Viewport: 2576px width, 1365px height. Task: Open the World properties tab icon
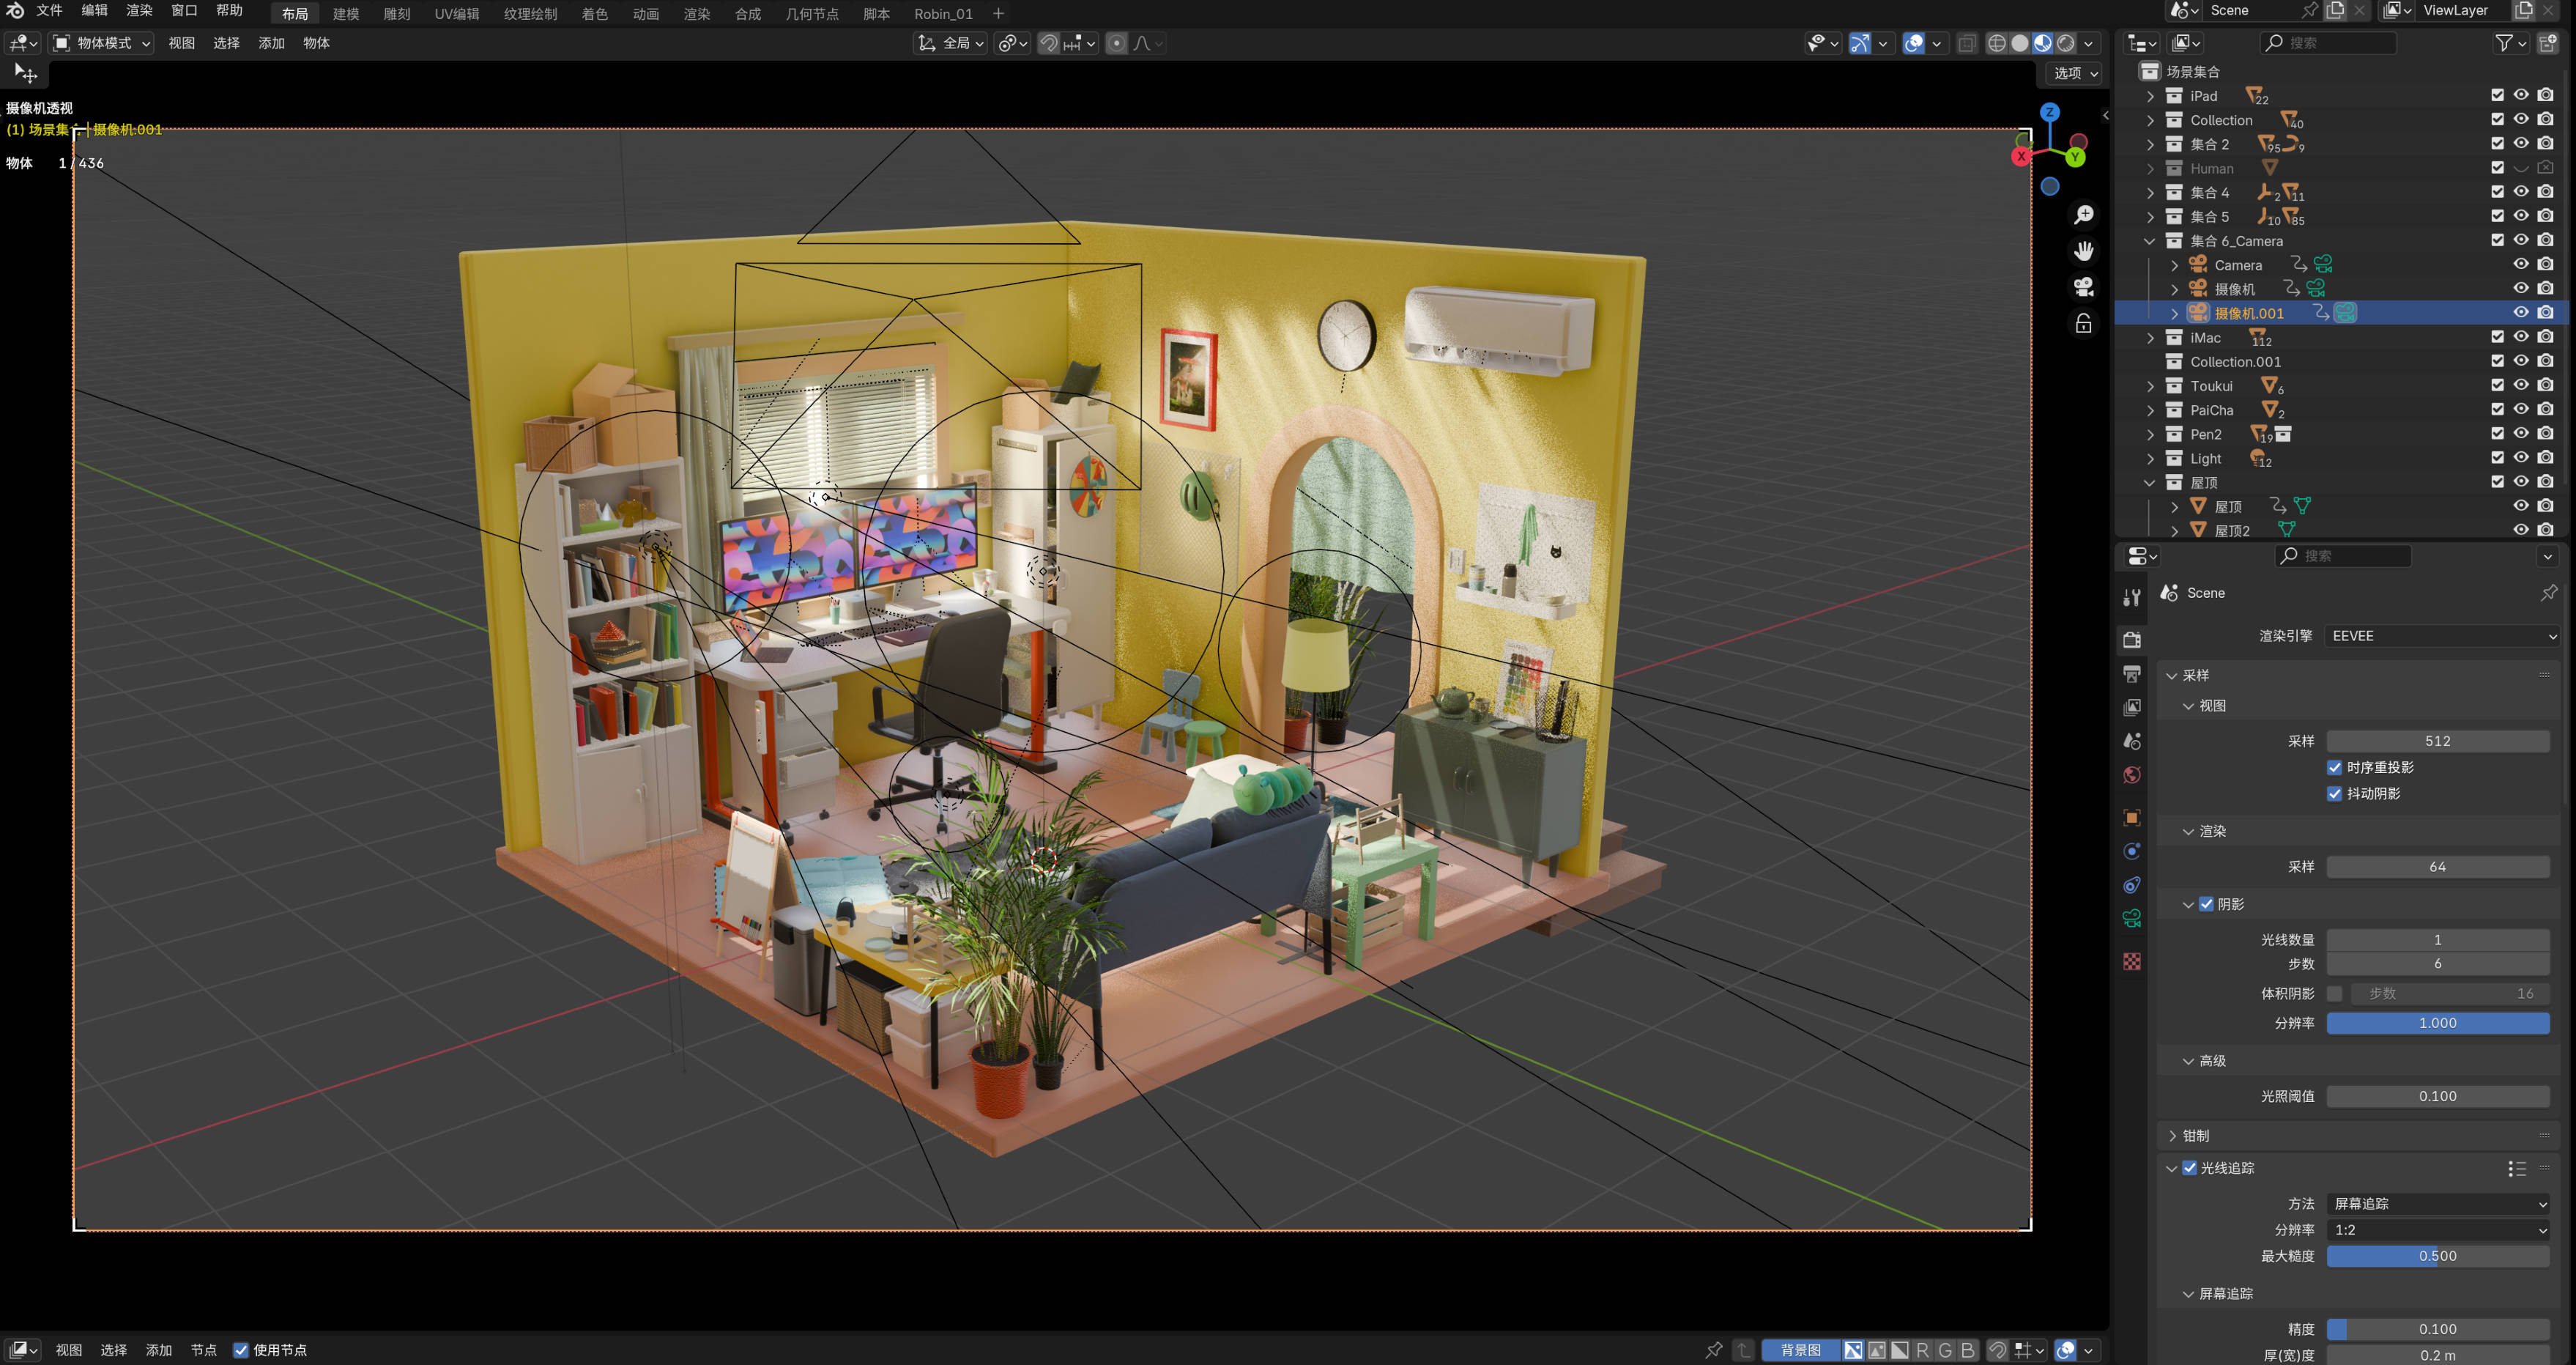pyautogui.click(x=2131, y=775)
